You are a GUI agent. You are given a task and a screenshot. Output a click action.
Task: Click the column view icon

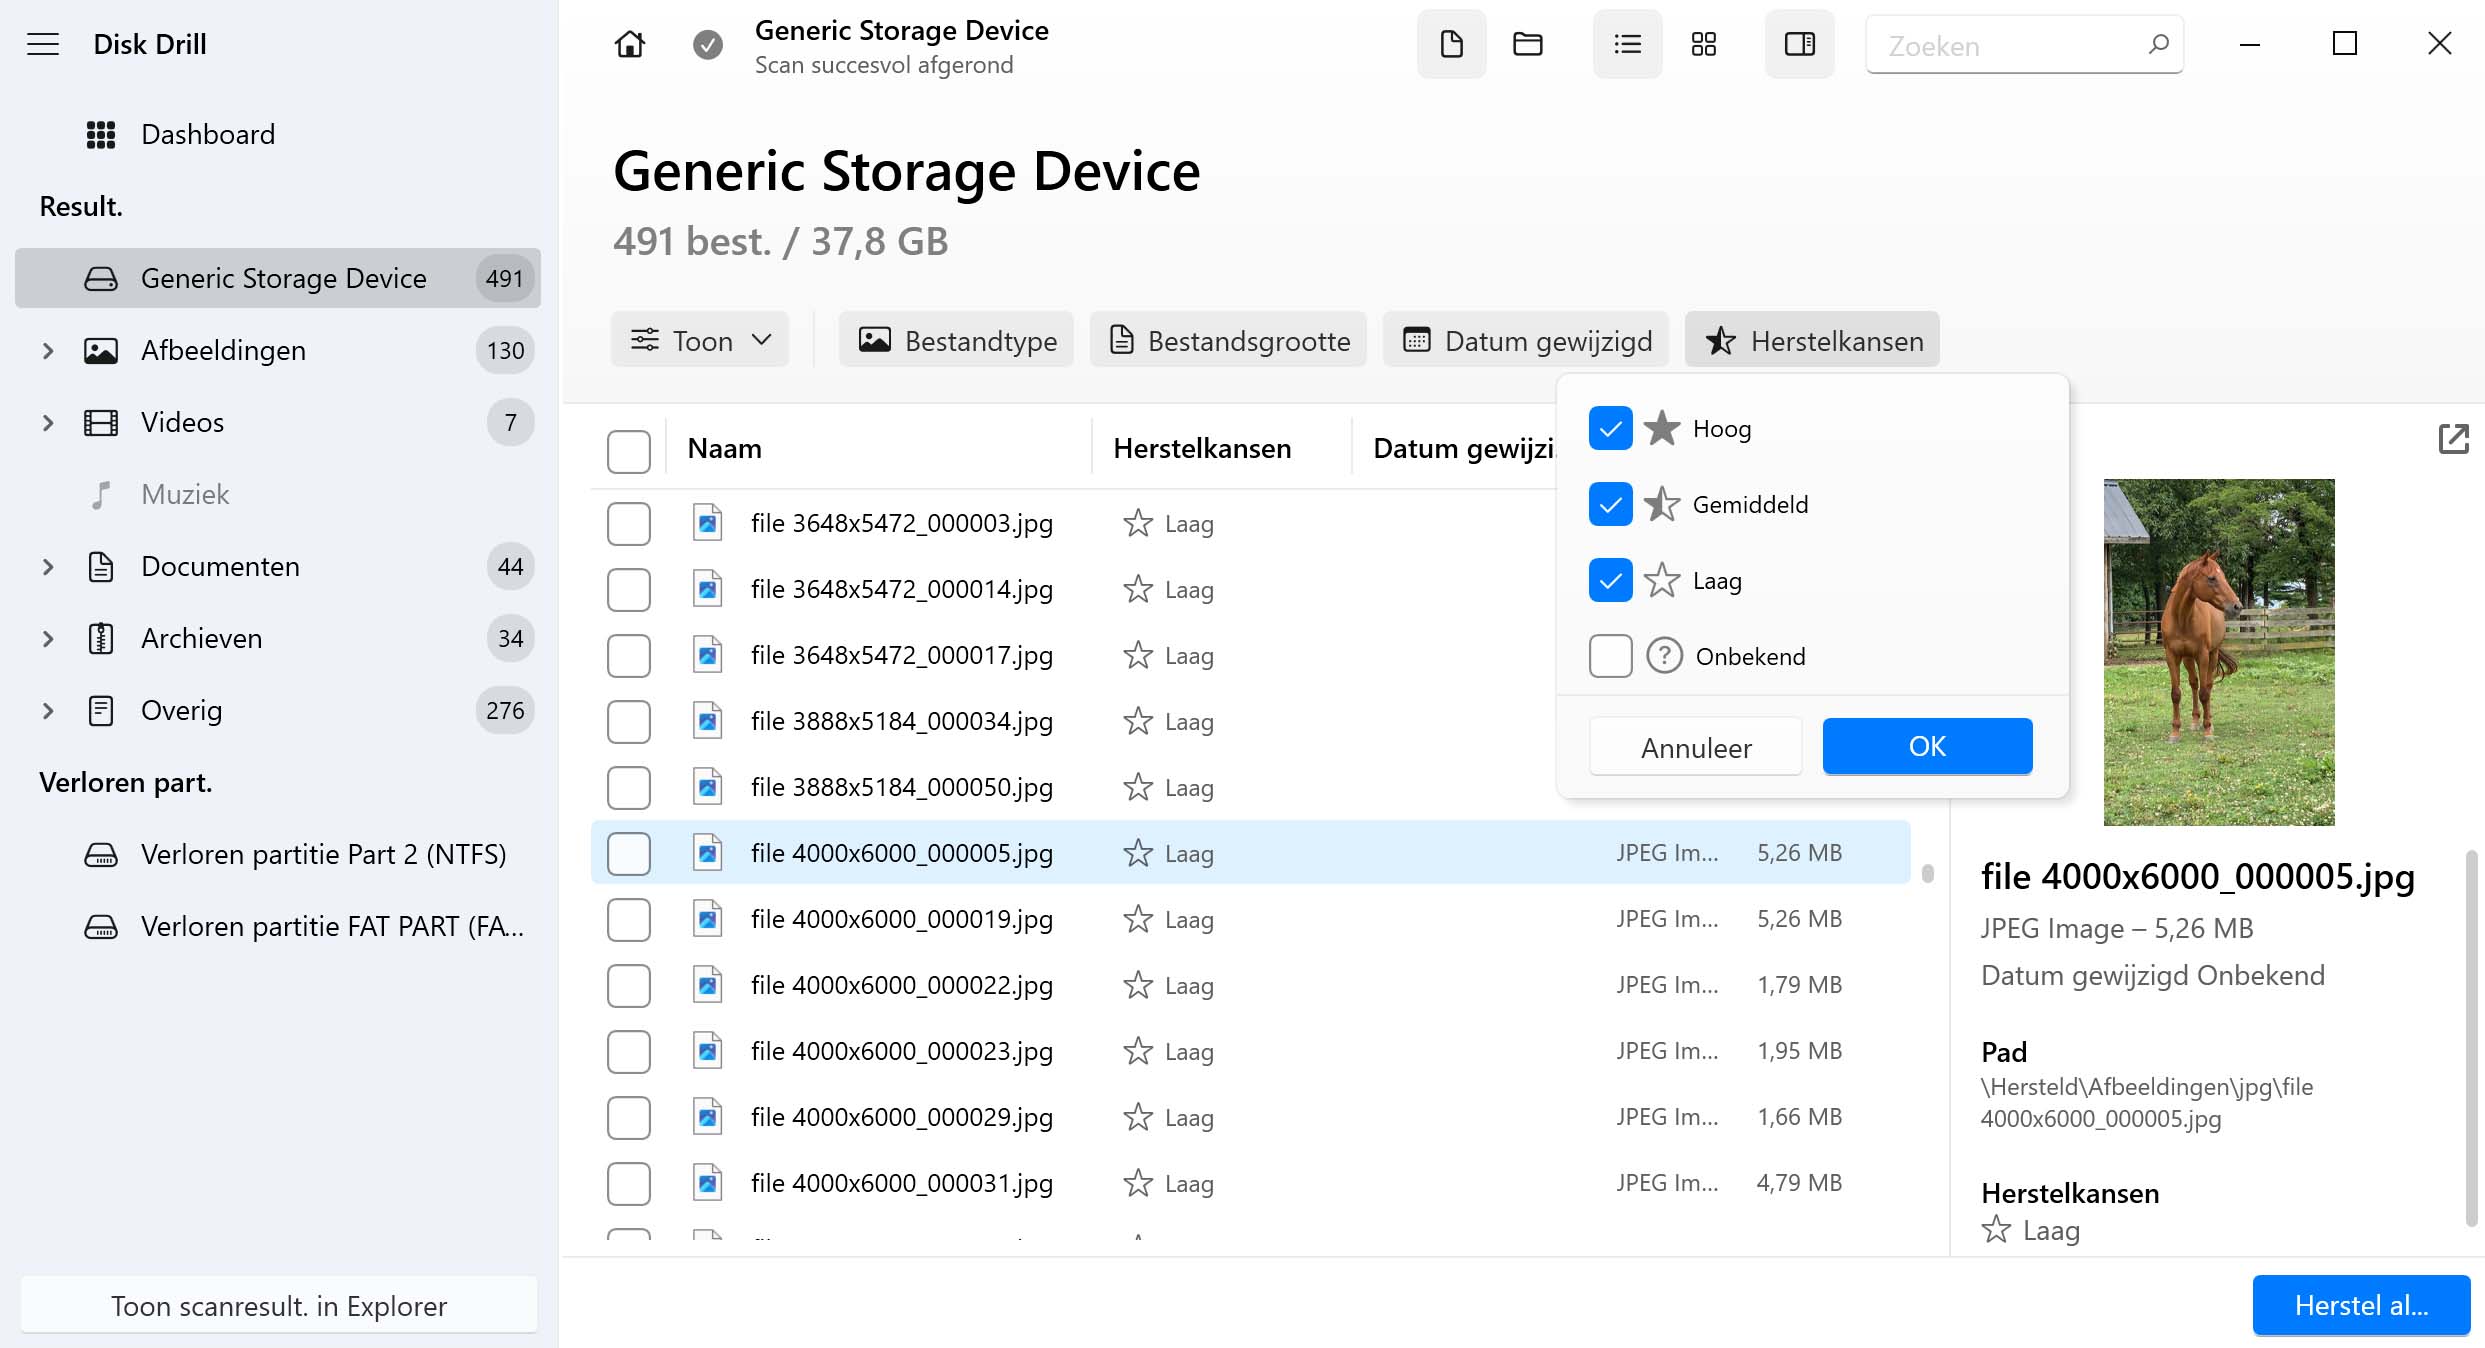coord(1798,45)
